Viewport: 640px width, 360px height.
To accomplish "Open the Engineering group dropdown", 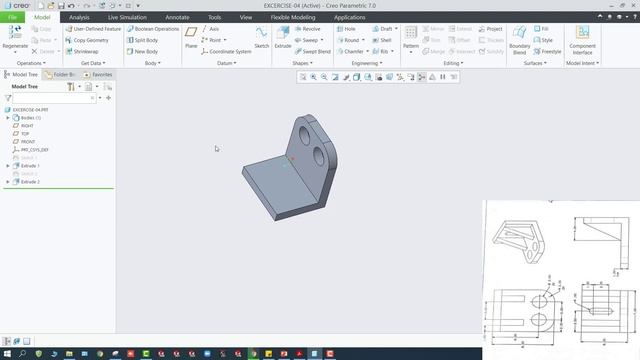I will pyautogui.click(x=367, y=63).
